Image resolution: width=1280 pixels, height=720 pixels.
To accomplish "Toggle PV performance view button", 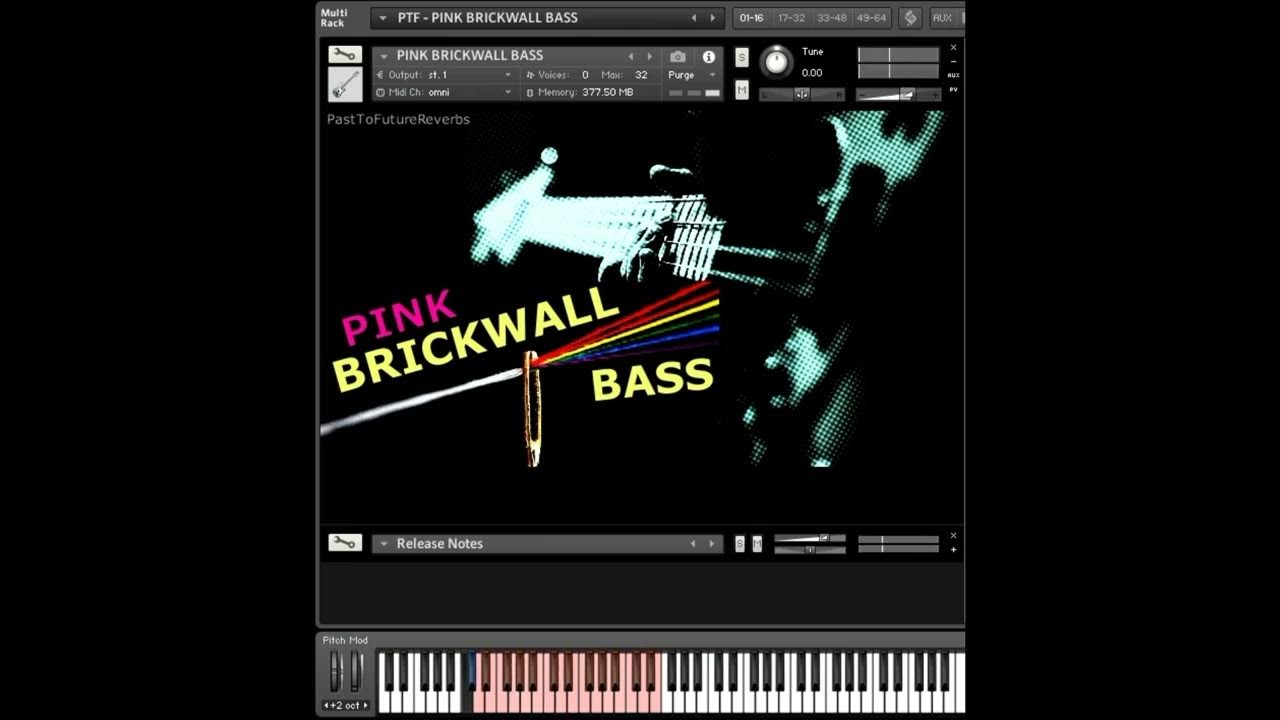I will click(954, 89).
